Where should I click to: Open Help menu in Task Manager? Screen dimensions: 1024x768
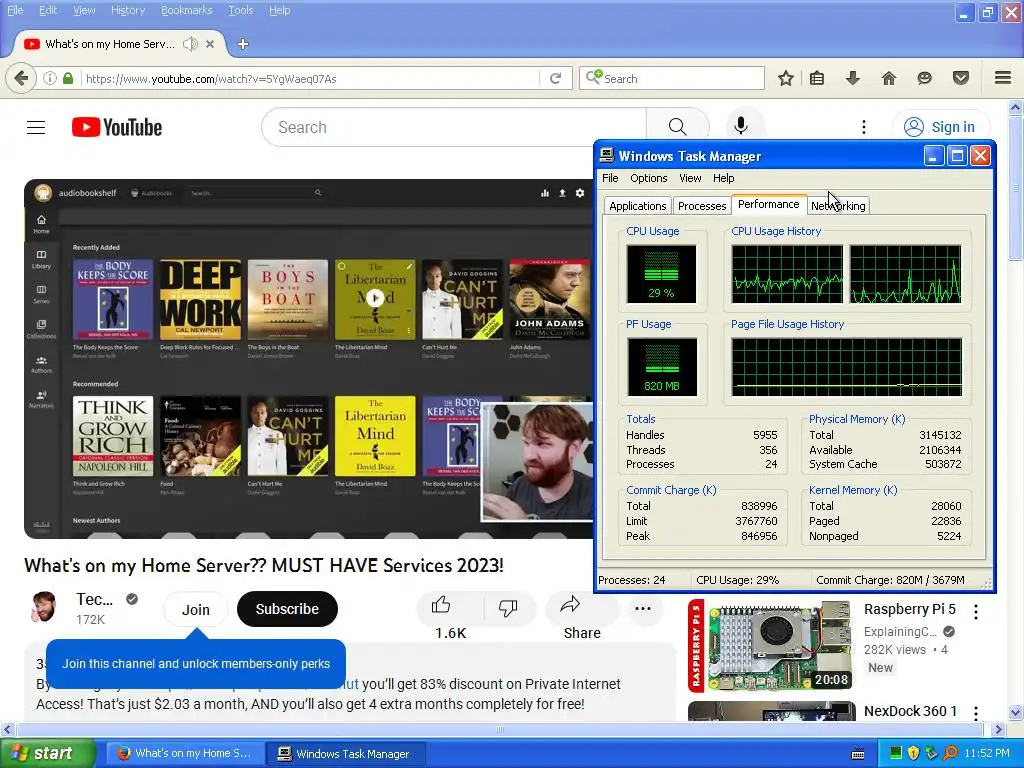tap(723, 178)
